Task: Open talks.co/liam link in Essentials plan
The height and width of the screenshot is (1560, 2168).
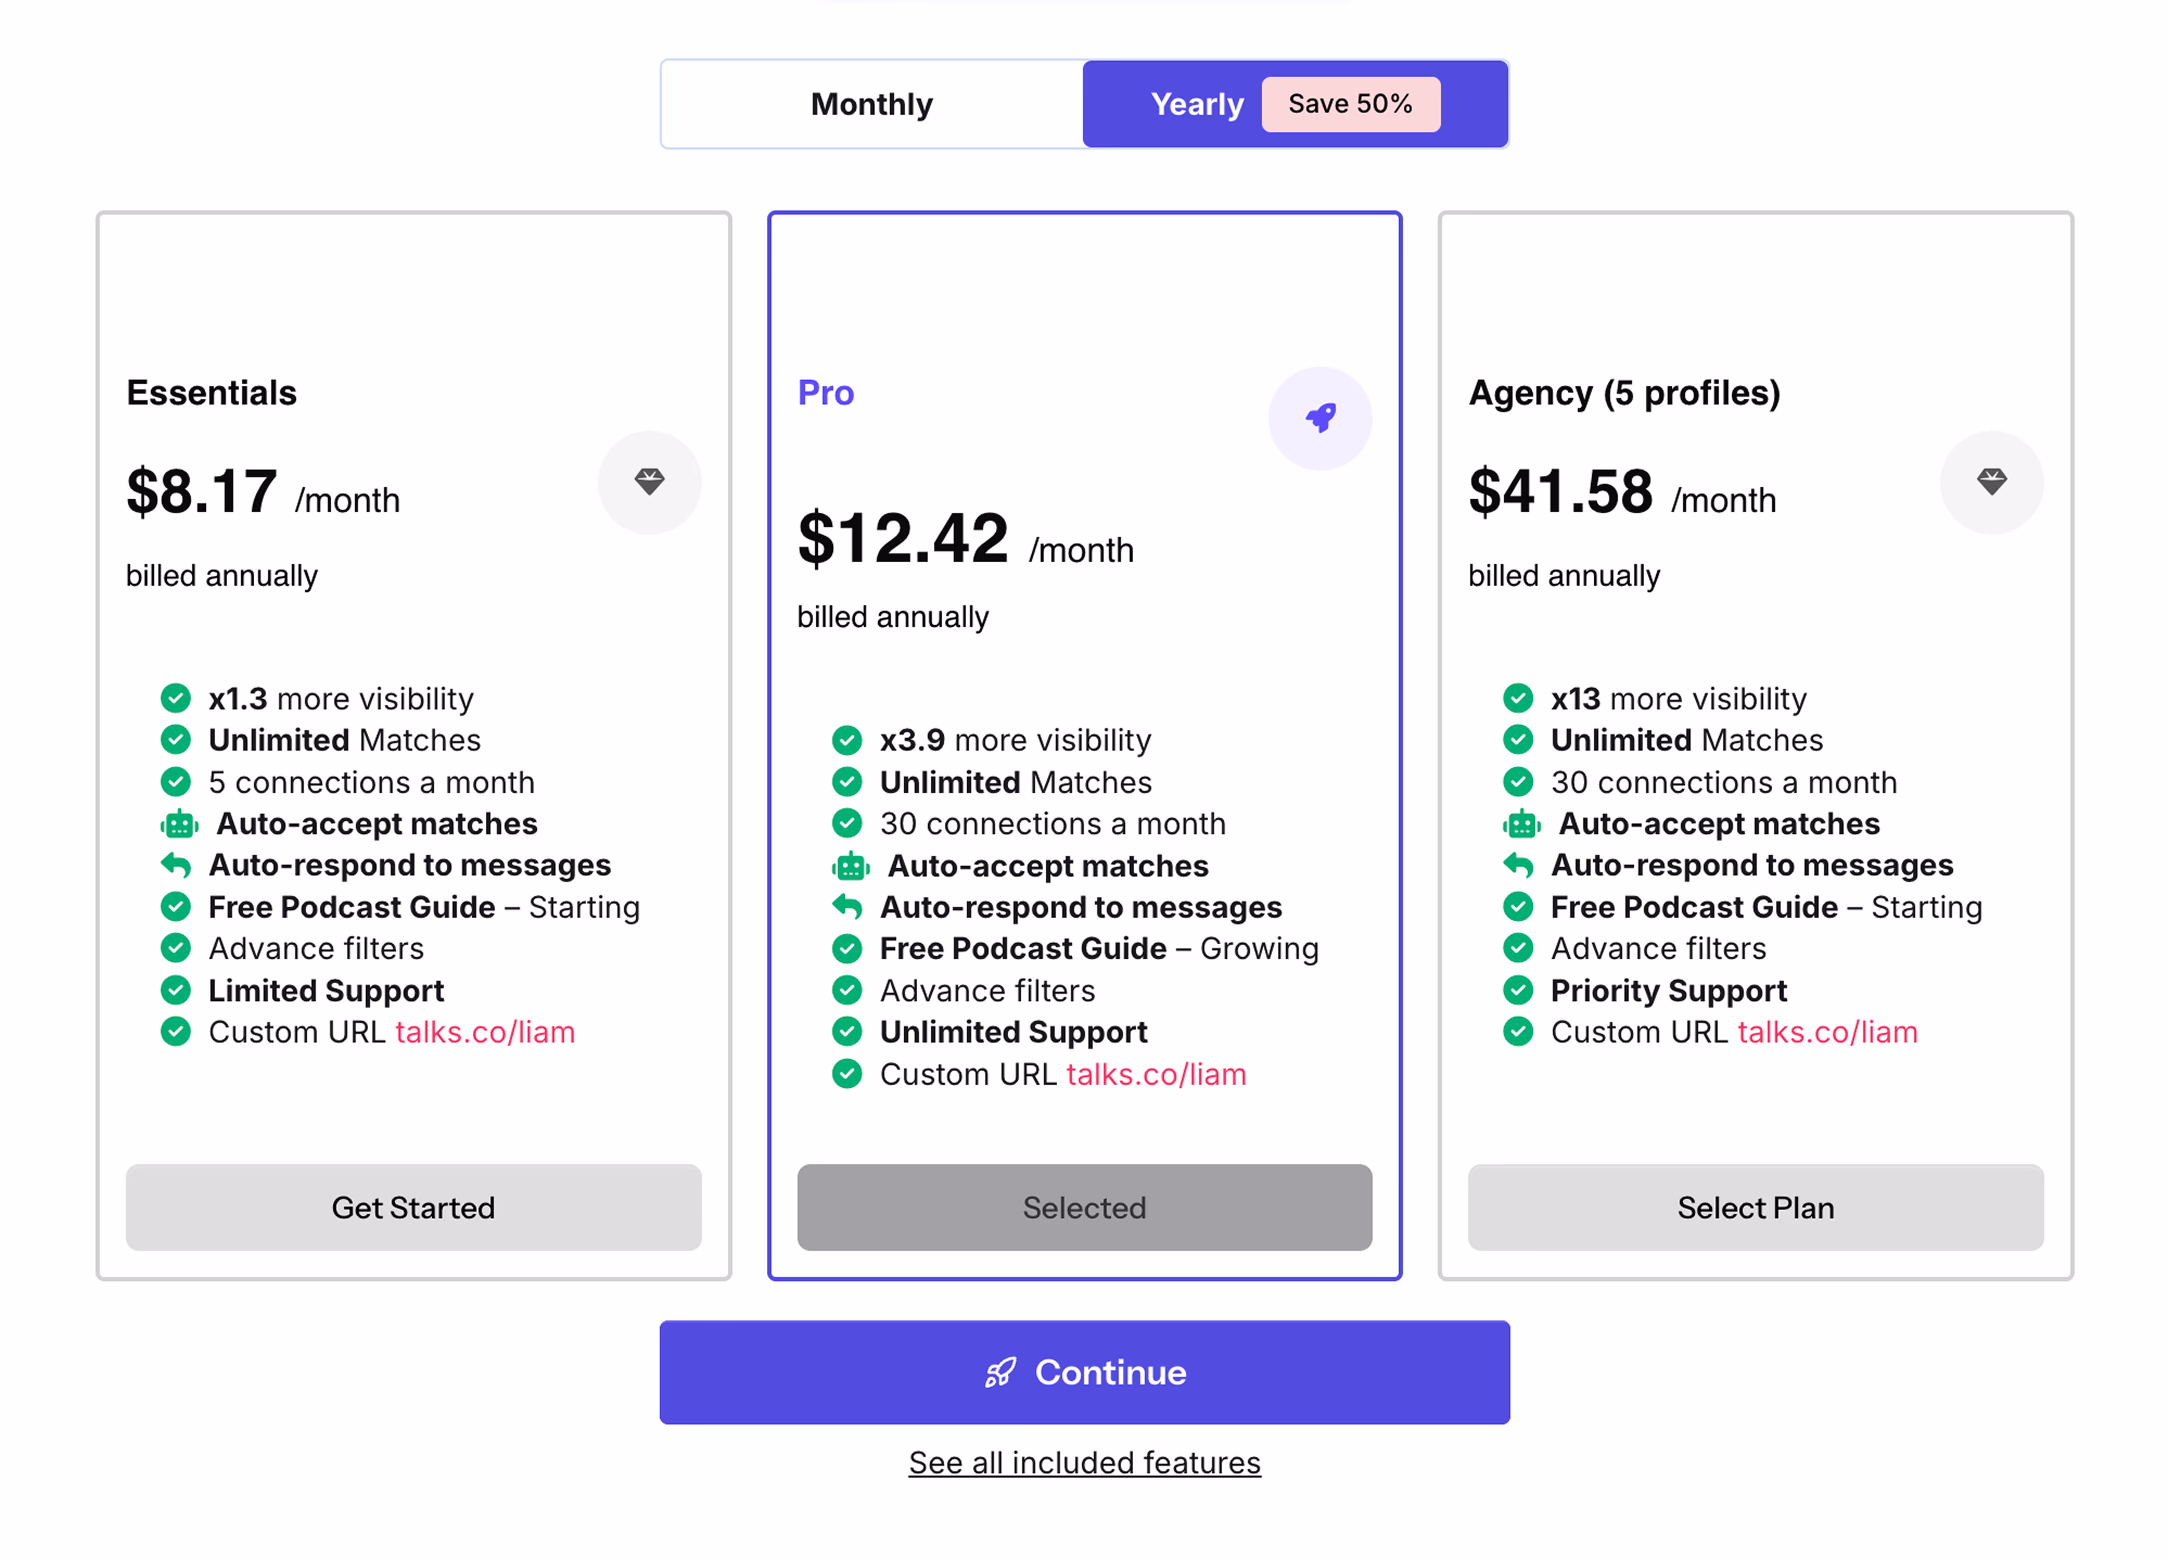Action: tap(485, 1032)
